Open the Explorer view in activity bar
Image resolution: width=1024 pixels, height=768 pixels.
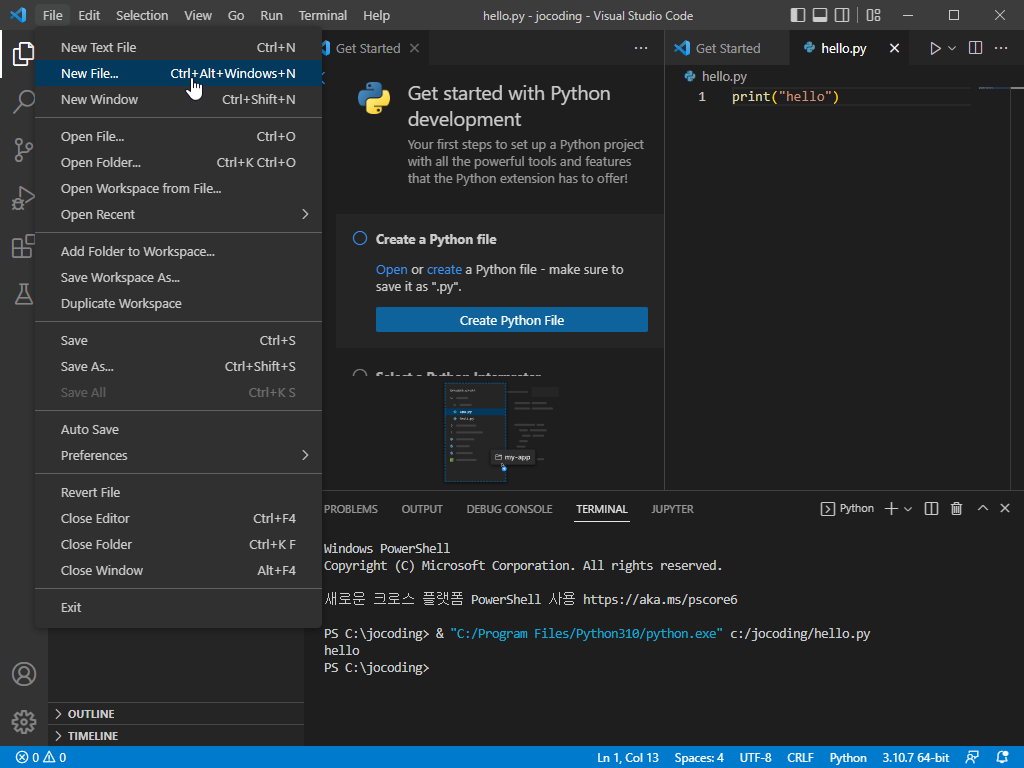click(24, 54)
